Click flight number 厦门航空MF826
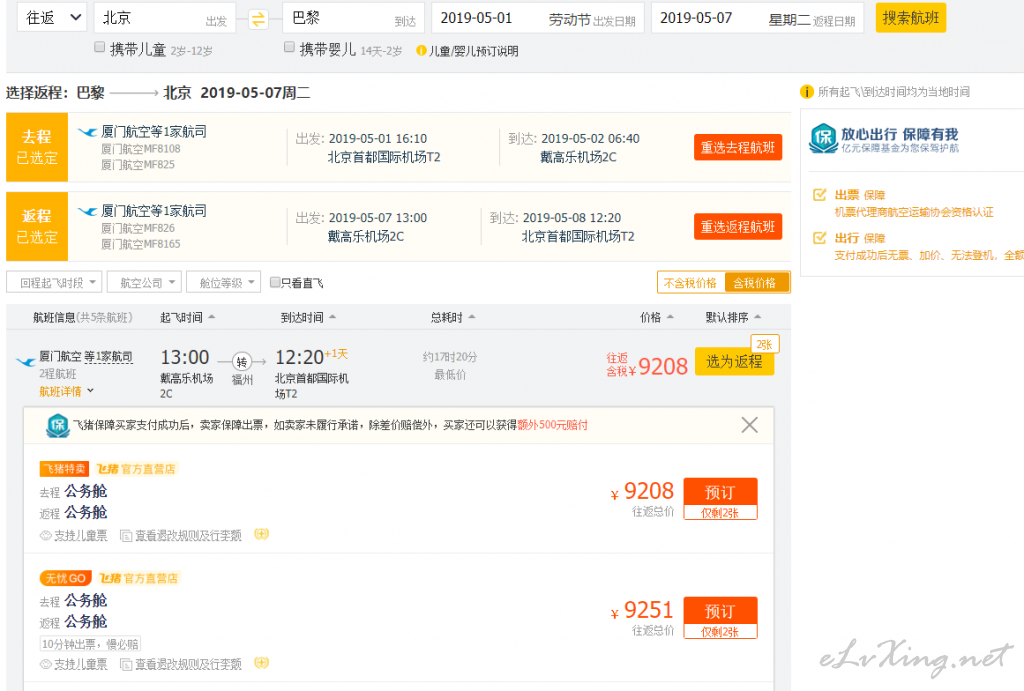This screenshot has height=691, width=1024. 138,228
